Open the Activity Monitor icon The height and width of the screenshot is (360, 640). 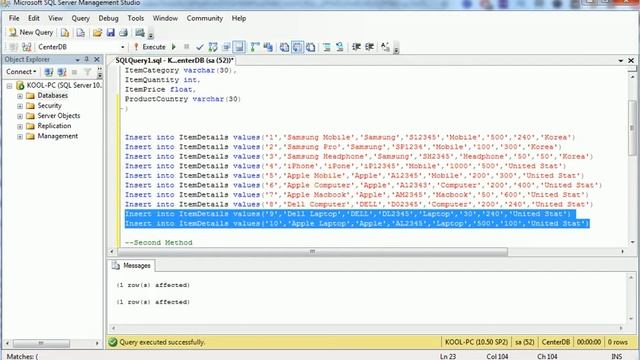click(140, 33)
